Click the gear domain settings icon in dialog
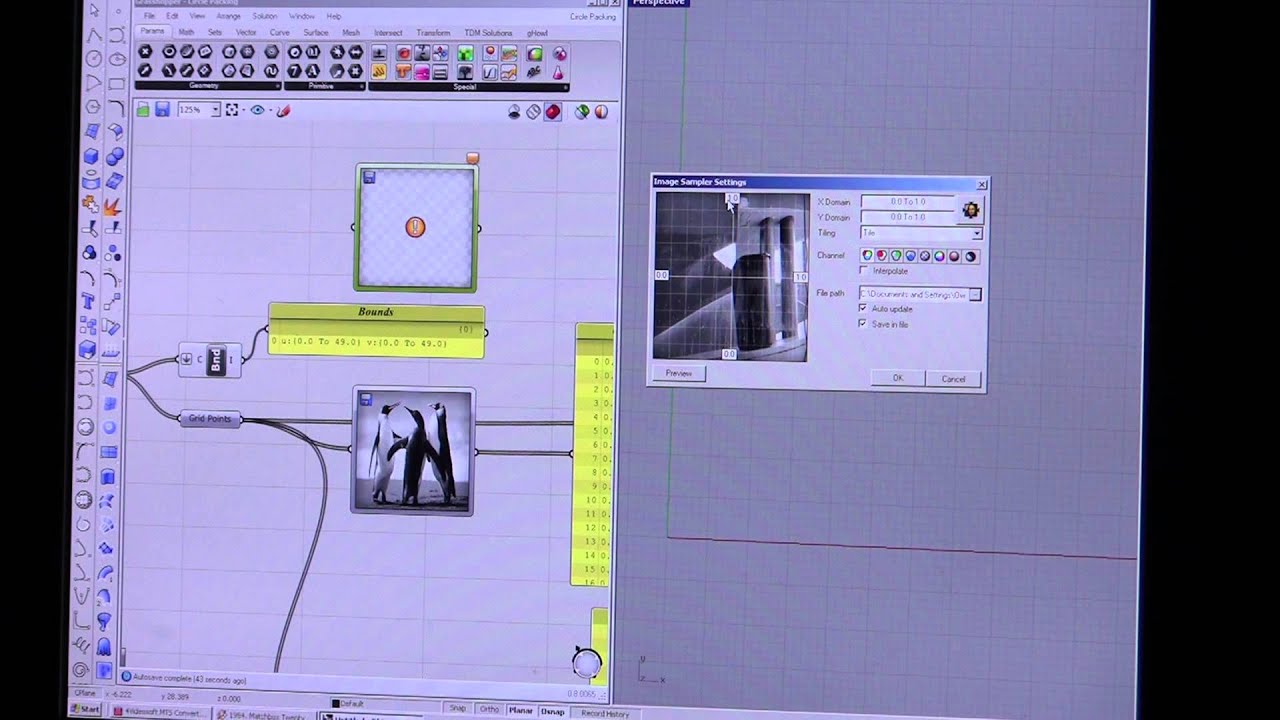Viewport: 1280px width, 720px height. (971, 209)
